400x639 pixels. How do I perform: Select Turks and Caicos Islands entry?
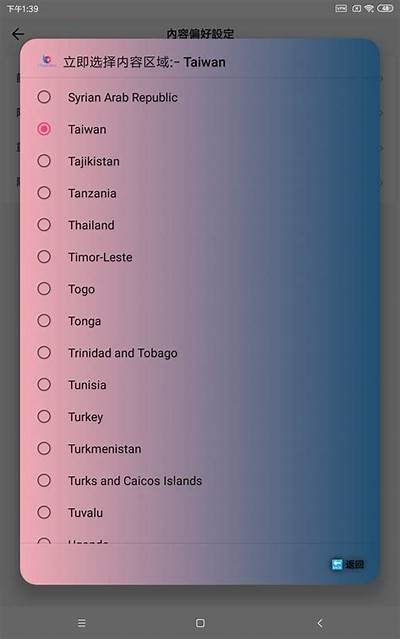click(200, 480)
